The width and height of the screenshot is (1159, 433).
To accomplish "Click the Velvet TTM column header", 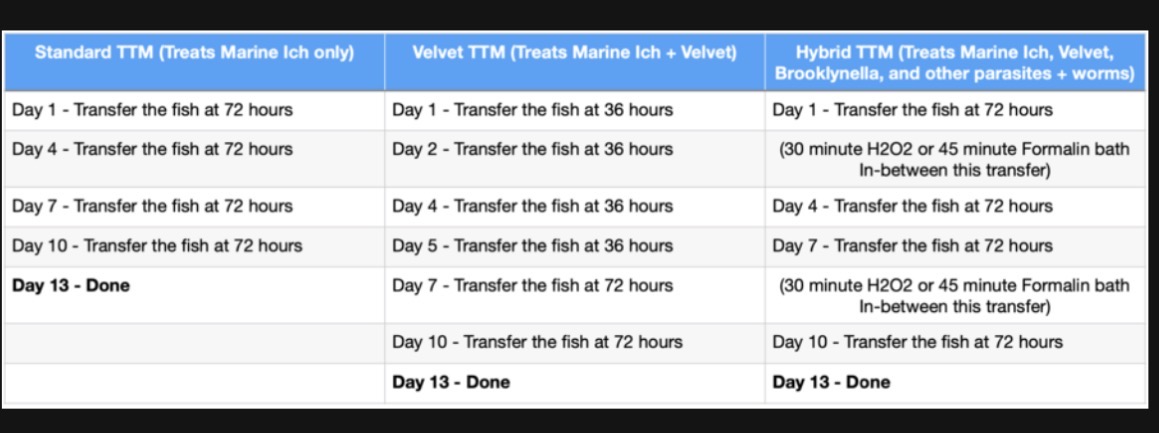I will (575, 53).
